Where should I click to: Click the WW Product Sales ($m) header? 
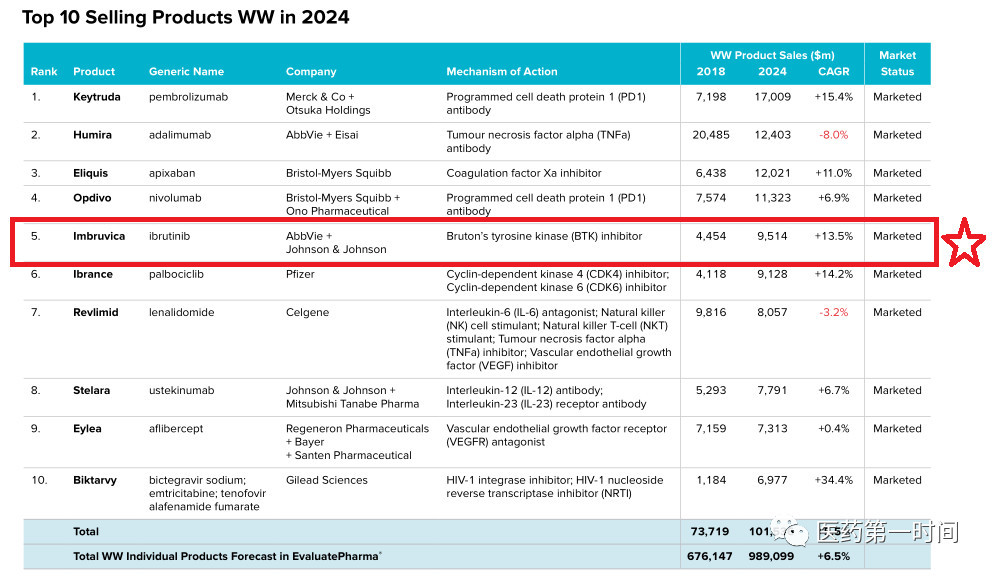772,55
